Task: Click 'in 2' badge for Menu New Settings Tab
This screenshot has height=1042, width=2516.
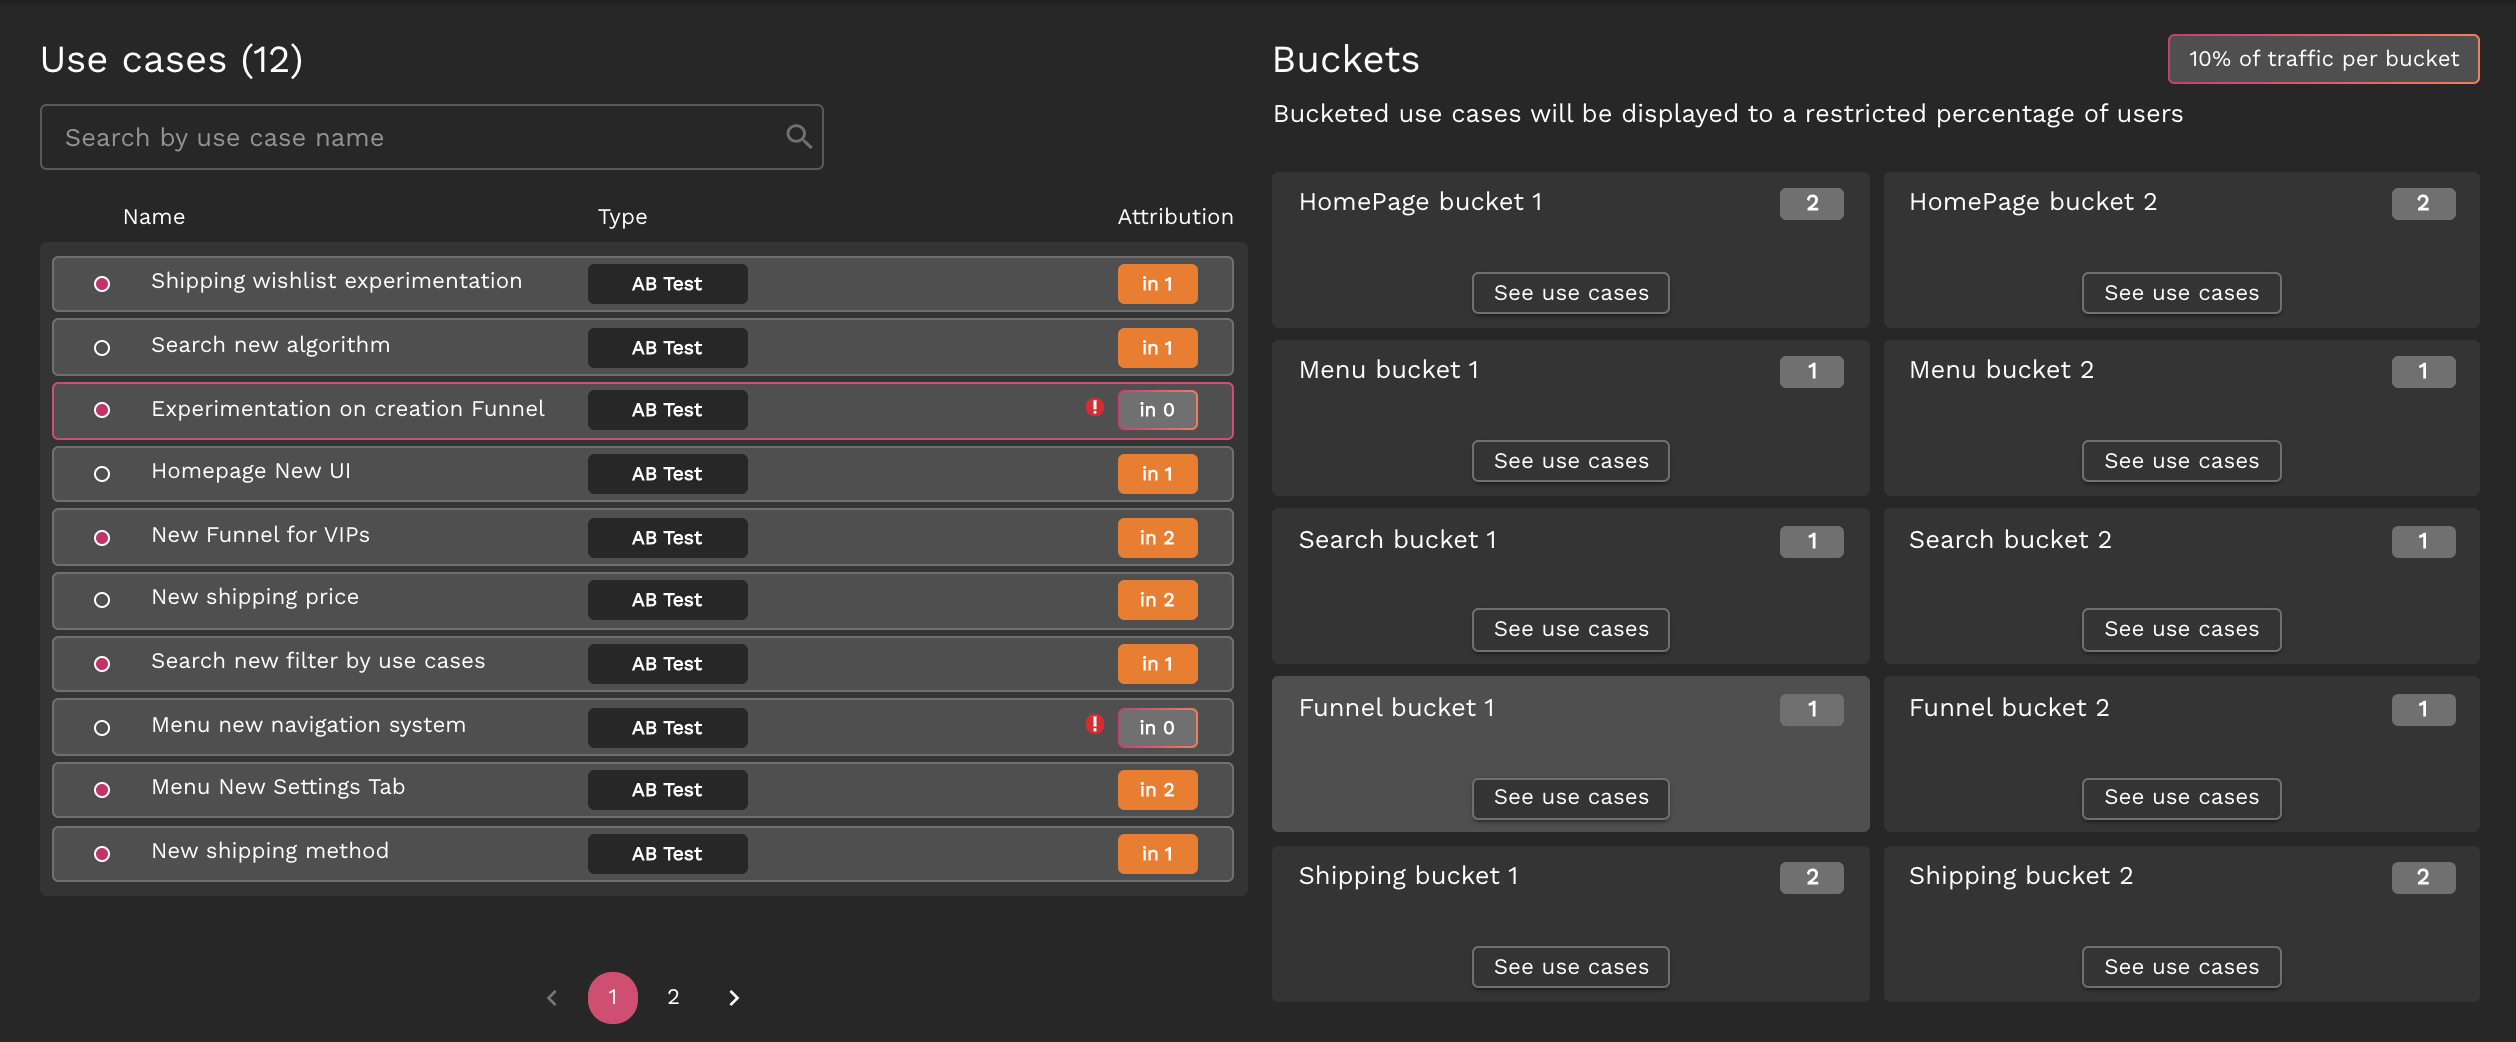Action: 1157,790
